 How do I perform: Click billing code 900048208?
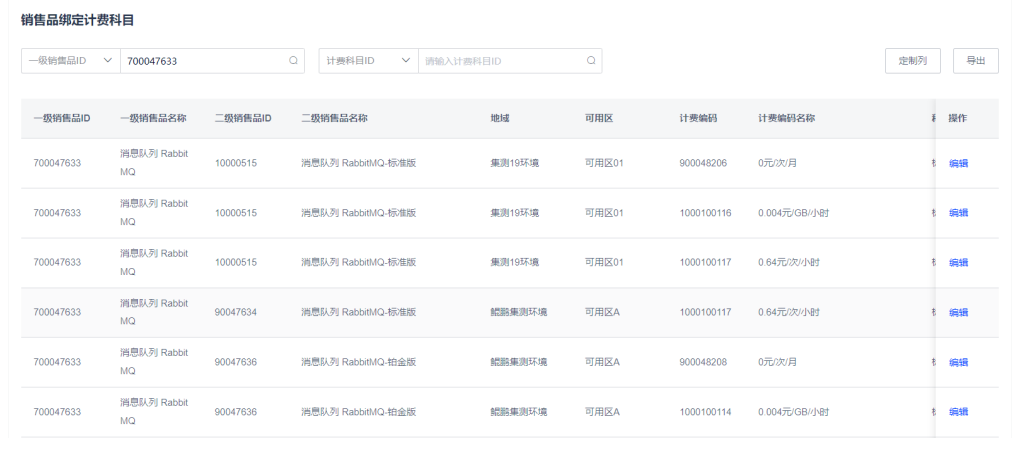click(703, 362)
